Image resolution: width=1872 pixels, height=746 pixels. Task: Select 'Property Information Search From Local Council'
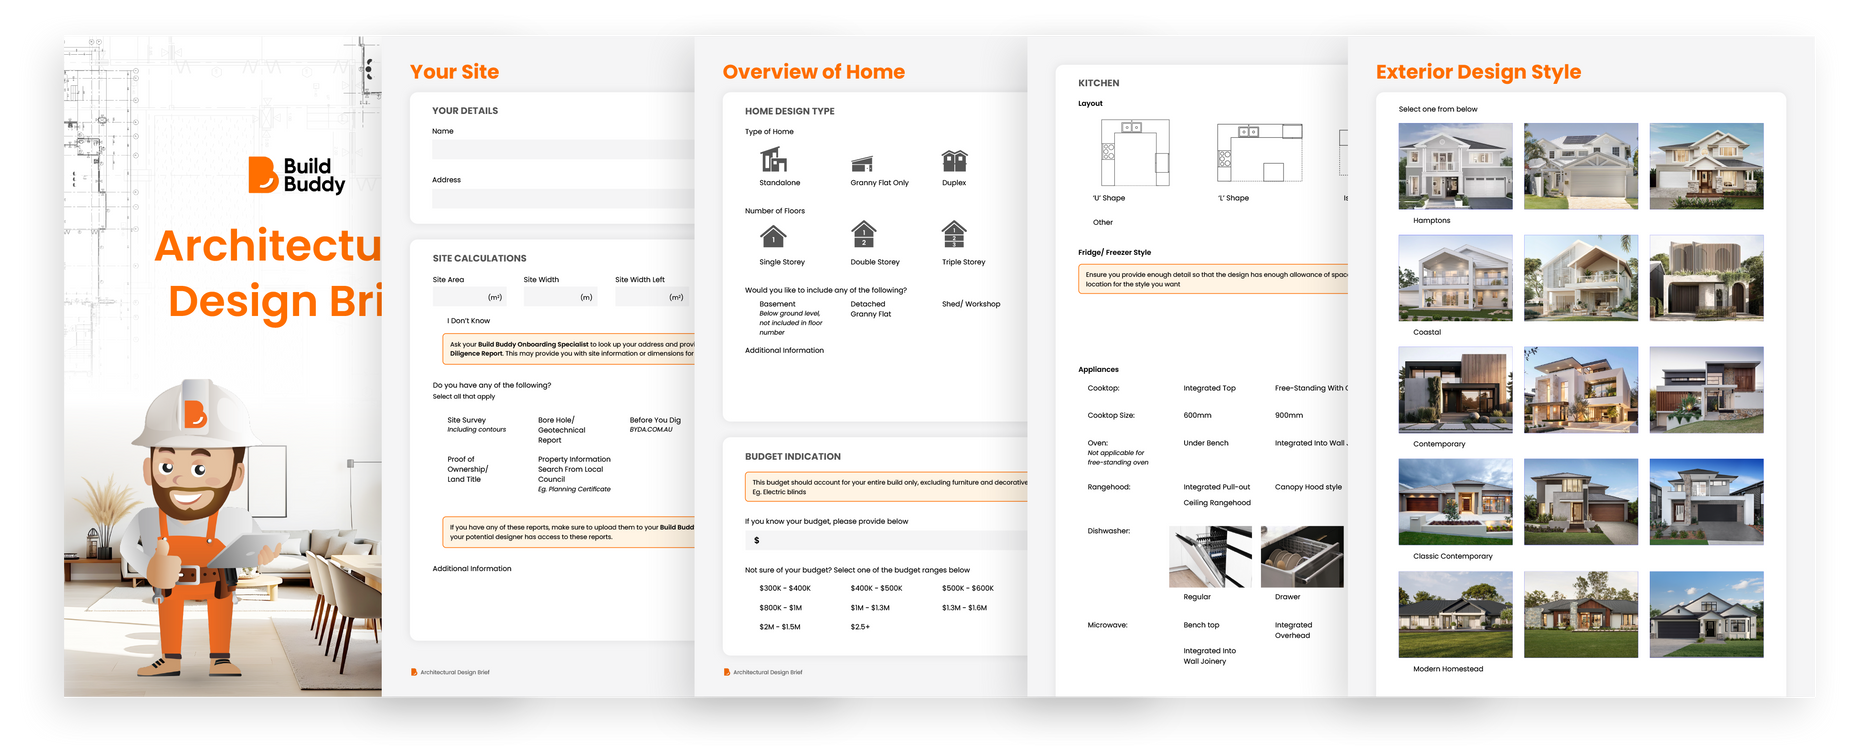[x=574, y=469]
